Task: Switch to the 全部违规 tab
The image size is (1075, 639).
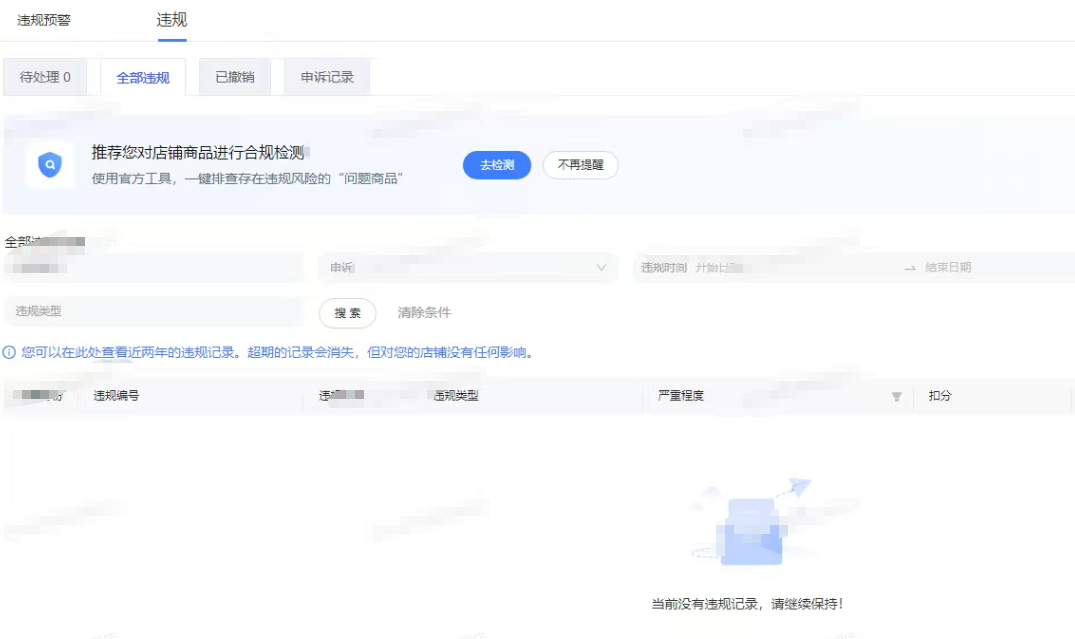Action: (143, 78)
